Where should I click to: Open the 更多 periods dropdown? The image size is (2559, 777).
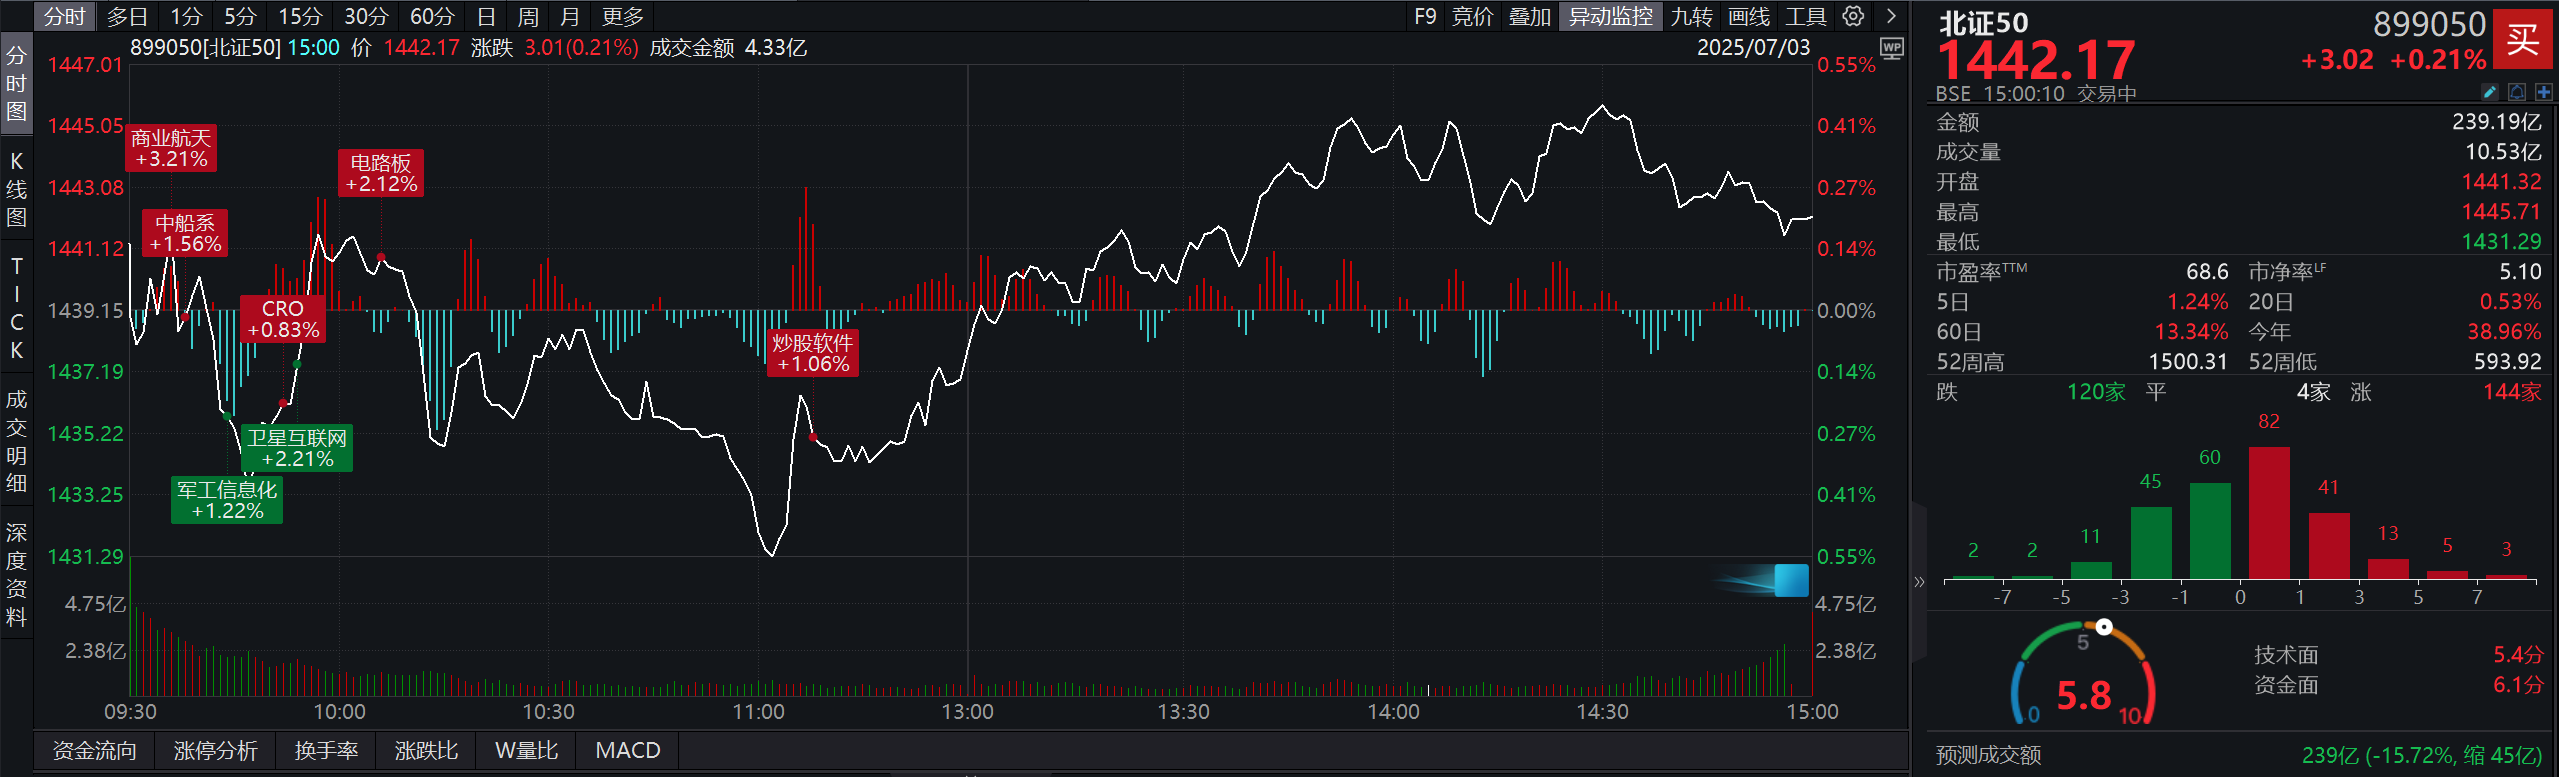click(x=623, y=16)
